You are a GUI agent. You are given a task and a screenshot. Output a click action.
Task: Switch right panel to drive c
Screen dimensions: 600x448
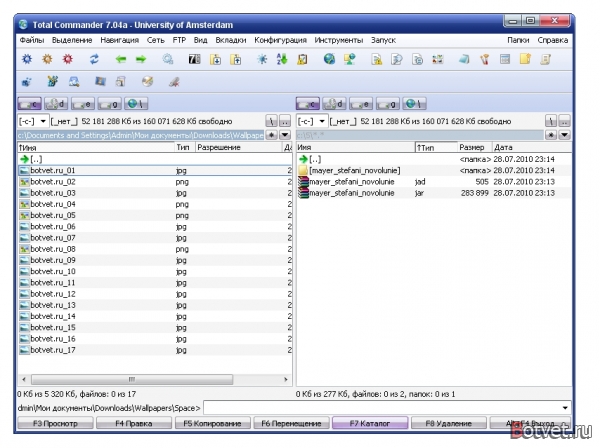coord(308,104)
